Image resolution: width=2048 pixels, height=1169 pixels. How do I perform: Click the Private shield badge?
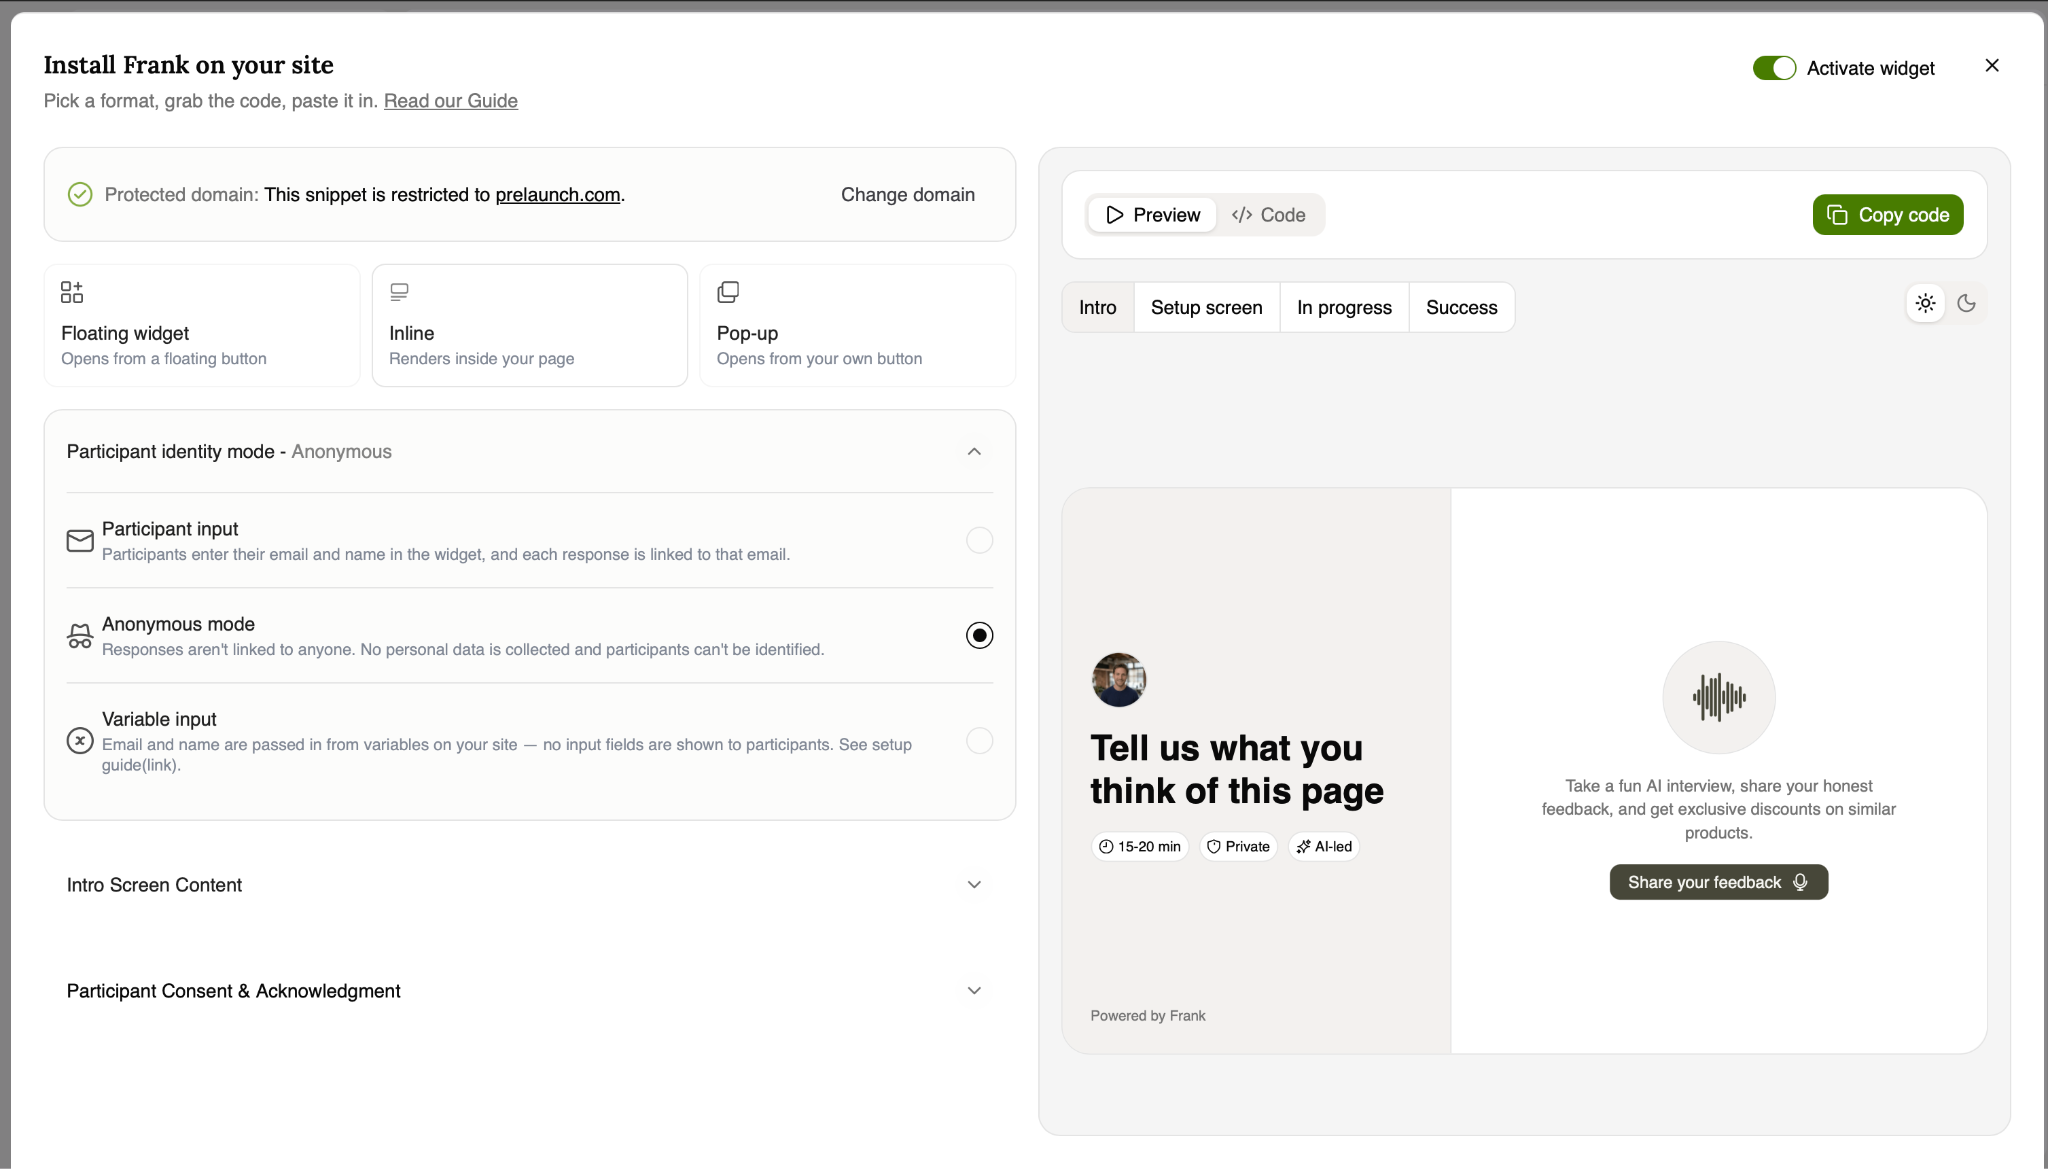pos(1238,846)
